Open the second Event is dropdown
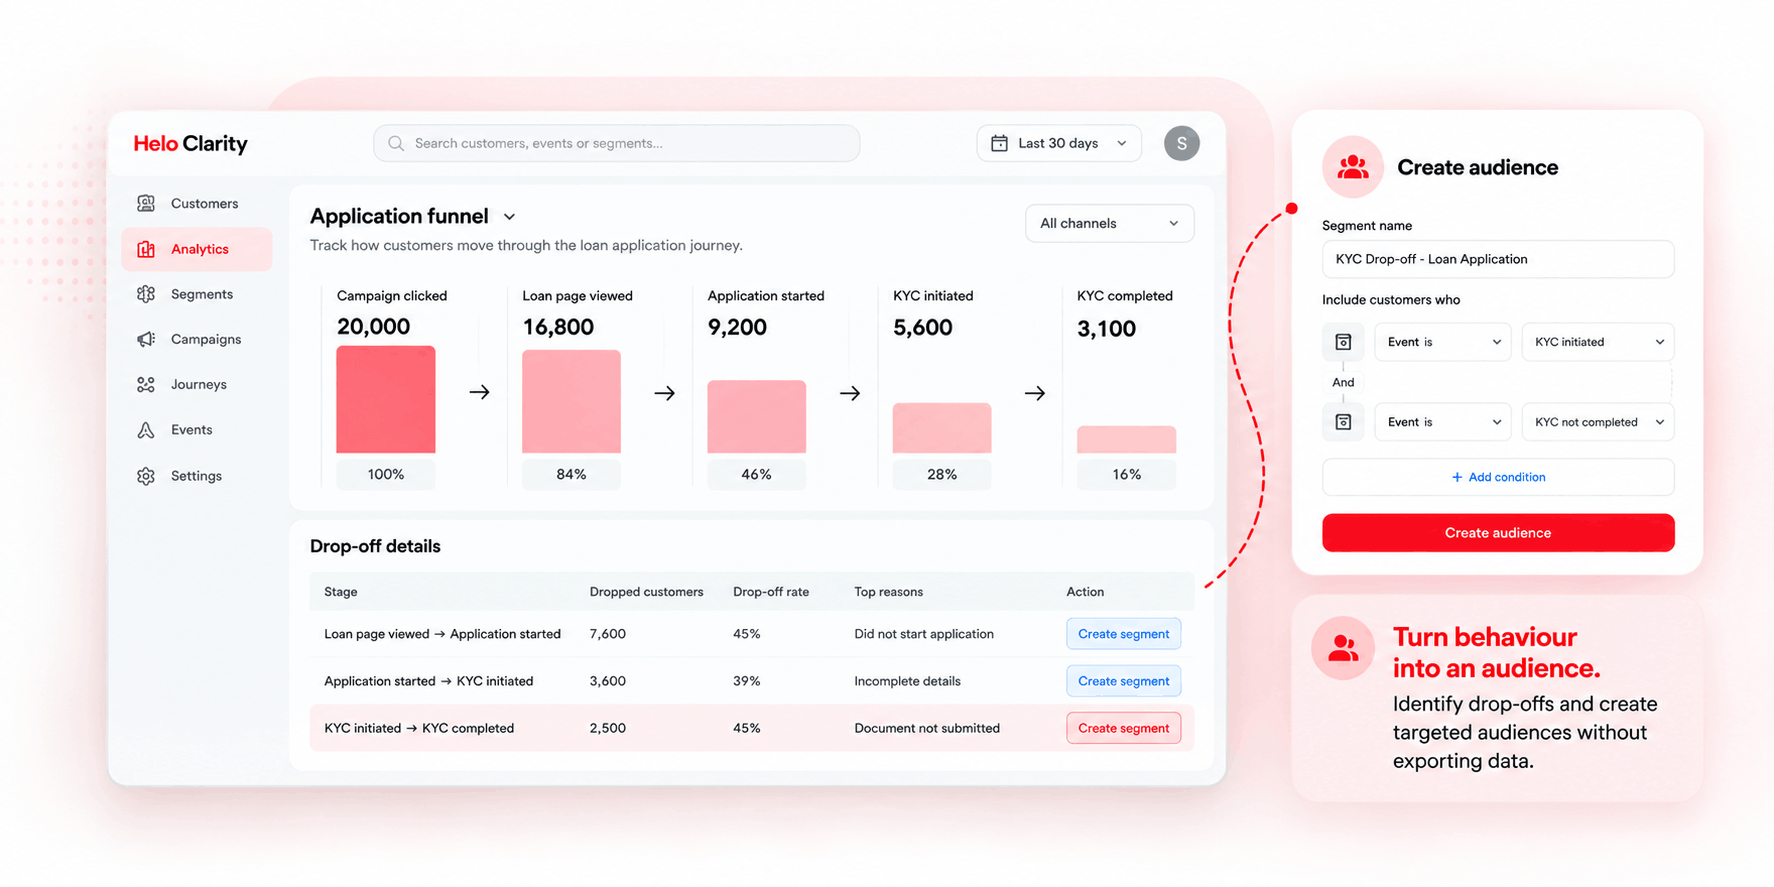The height and width of the screenshot is (887, 1774). point(1442,422)
